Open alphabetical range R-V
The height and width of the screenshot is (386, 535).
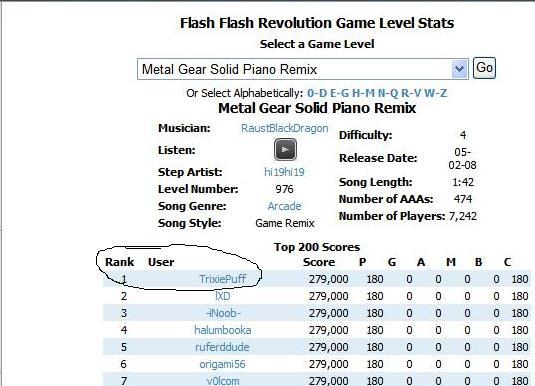coord(411,93)
